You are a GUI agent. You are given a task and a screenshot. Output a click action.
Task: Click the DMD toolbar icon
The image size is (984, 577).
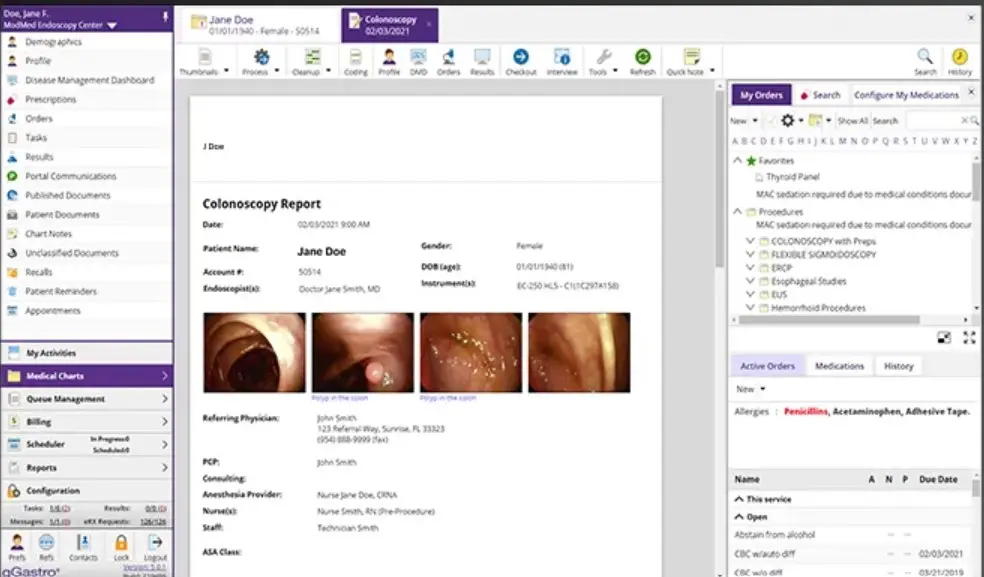pyautogui.click(x=418, y=60)
